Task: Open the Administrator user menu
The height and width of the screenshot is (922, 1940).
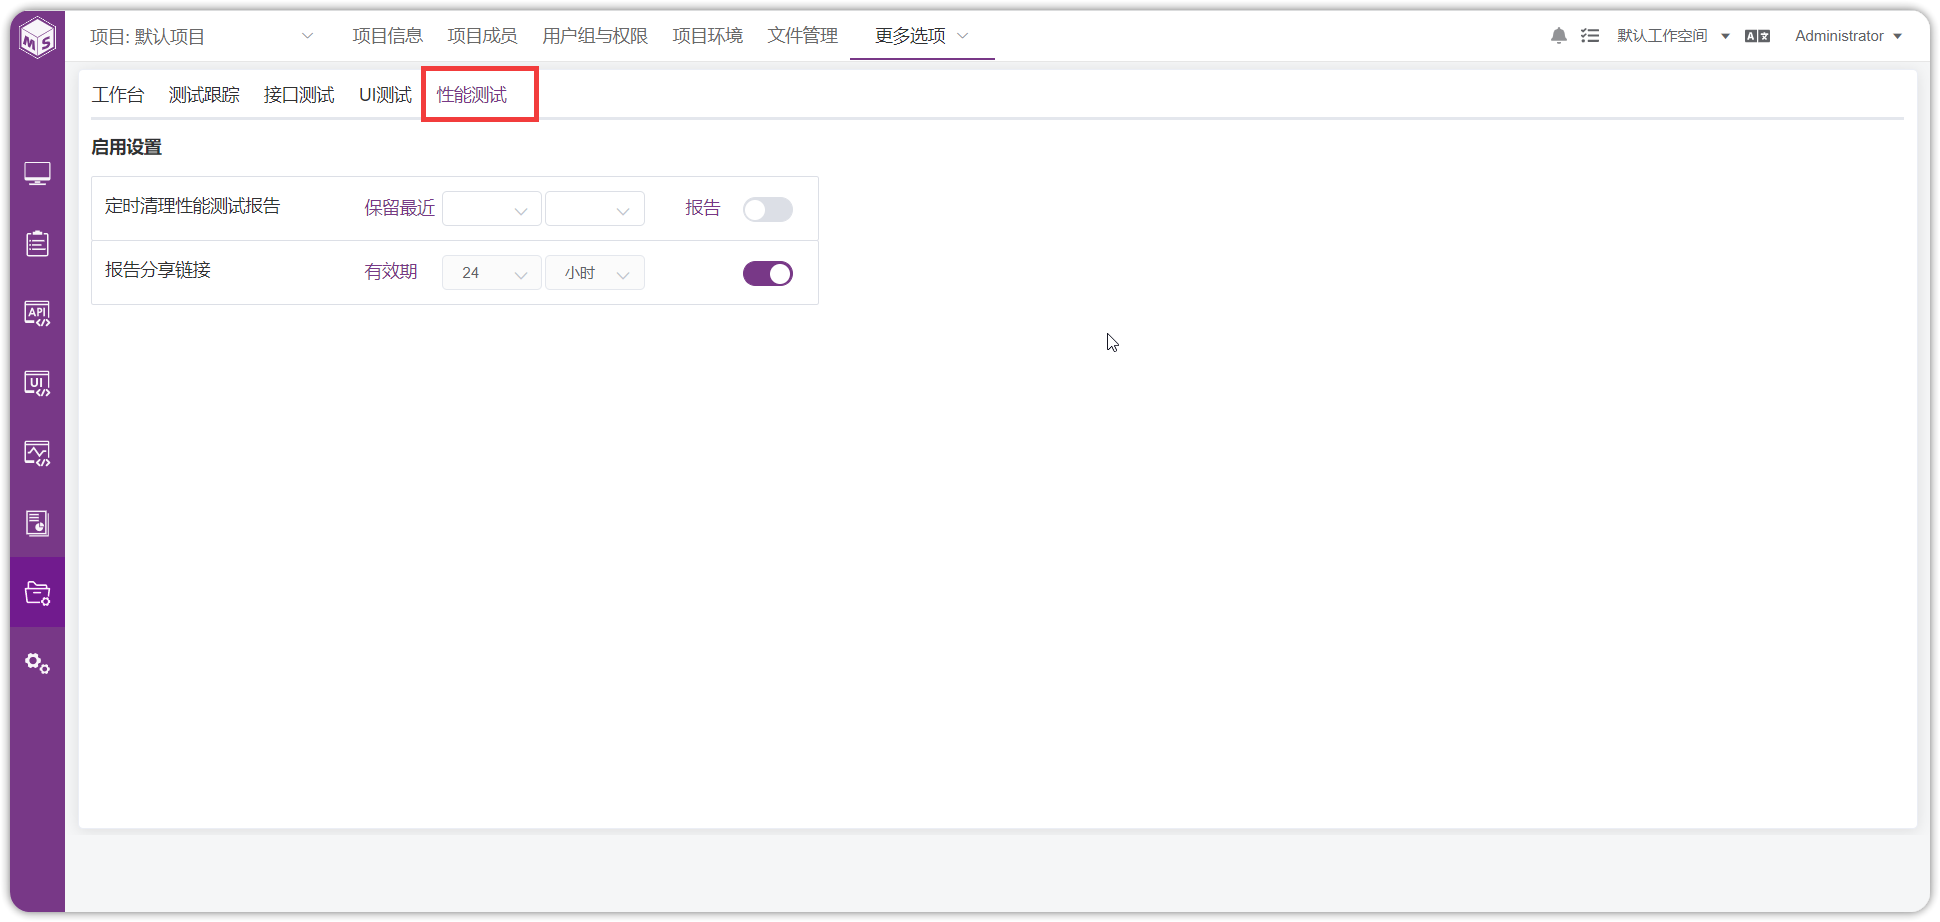Action: 1848,36
